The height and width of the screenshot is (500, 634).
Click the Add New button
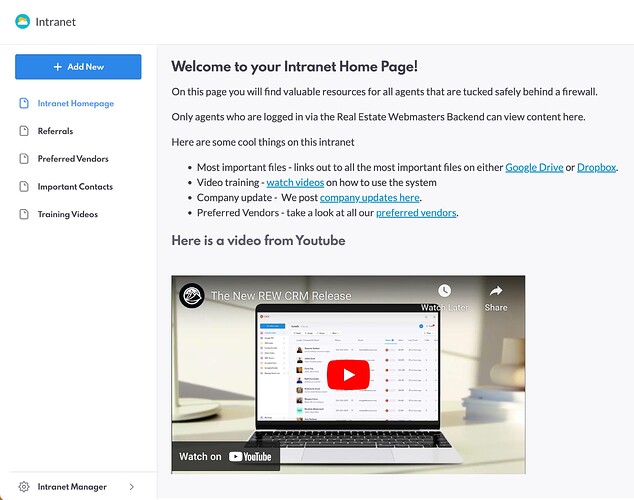[78, 67]
